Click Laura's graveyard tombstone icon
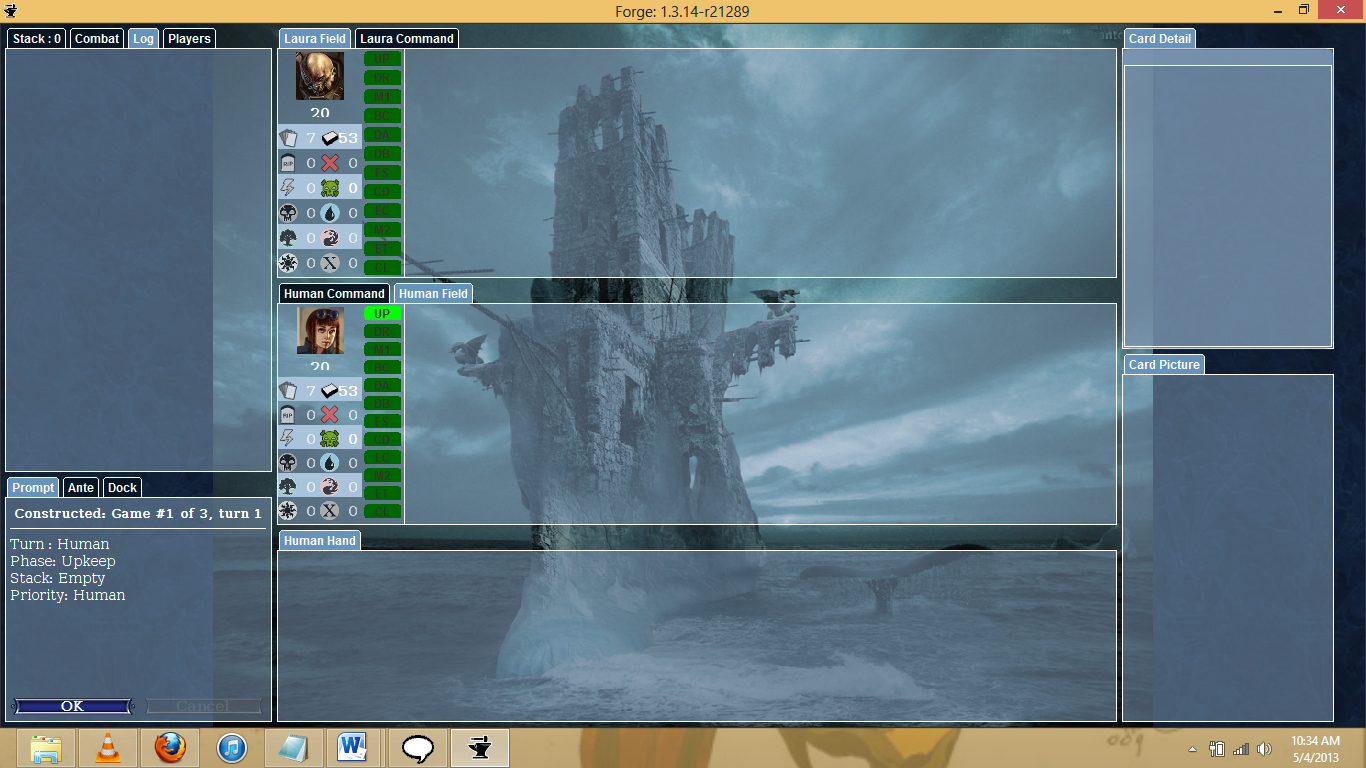Screen dimensions: 1366x768 (x=288, y=163)
